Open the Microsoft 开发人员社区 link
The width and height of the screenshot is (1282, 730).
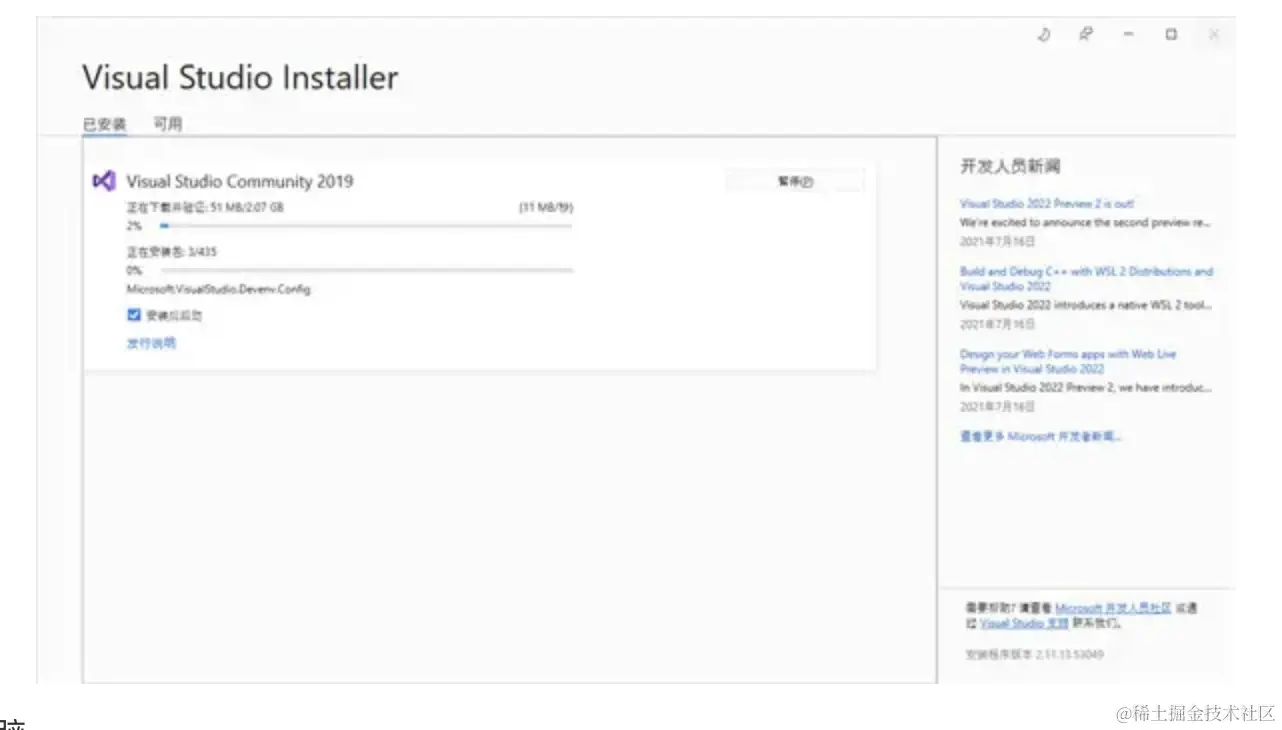[1113, 607]
